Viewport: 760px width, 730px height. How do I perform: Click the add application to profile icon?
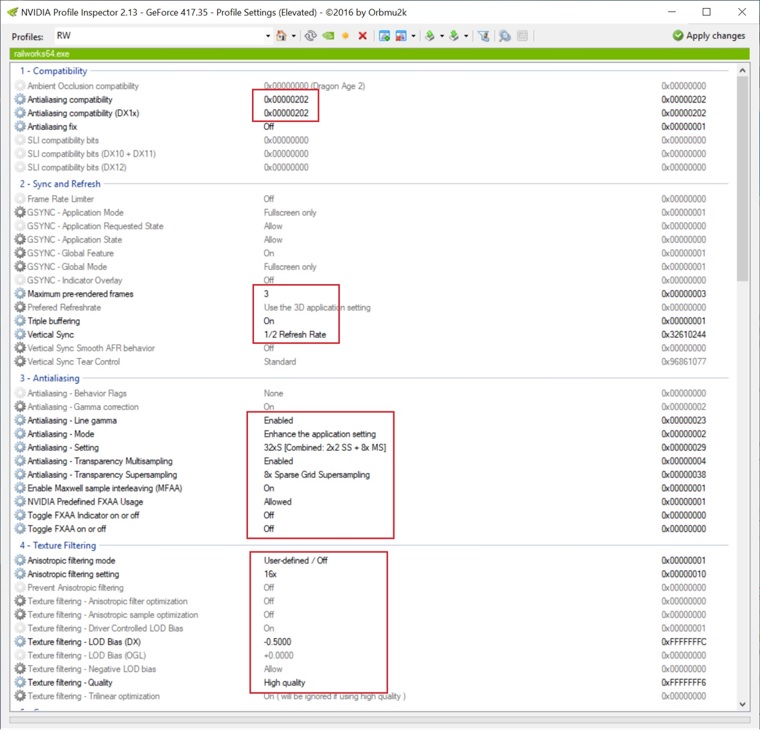pos(384,36)
